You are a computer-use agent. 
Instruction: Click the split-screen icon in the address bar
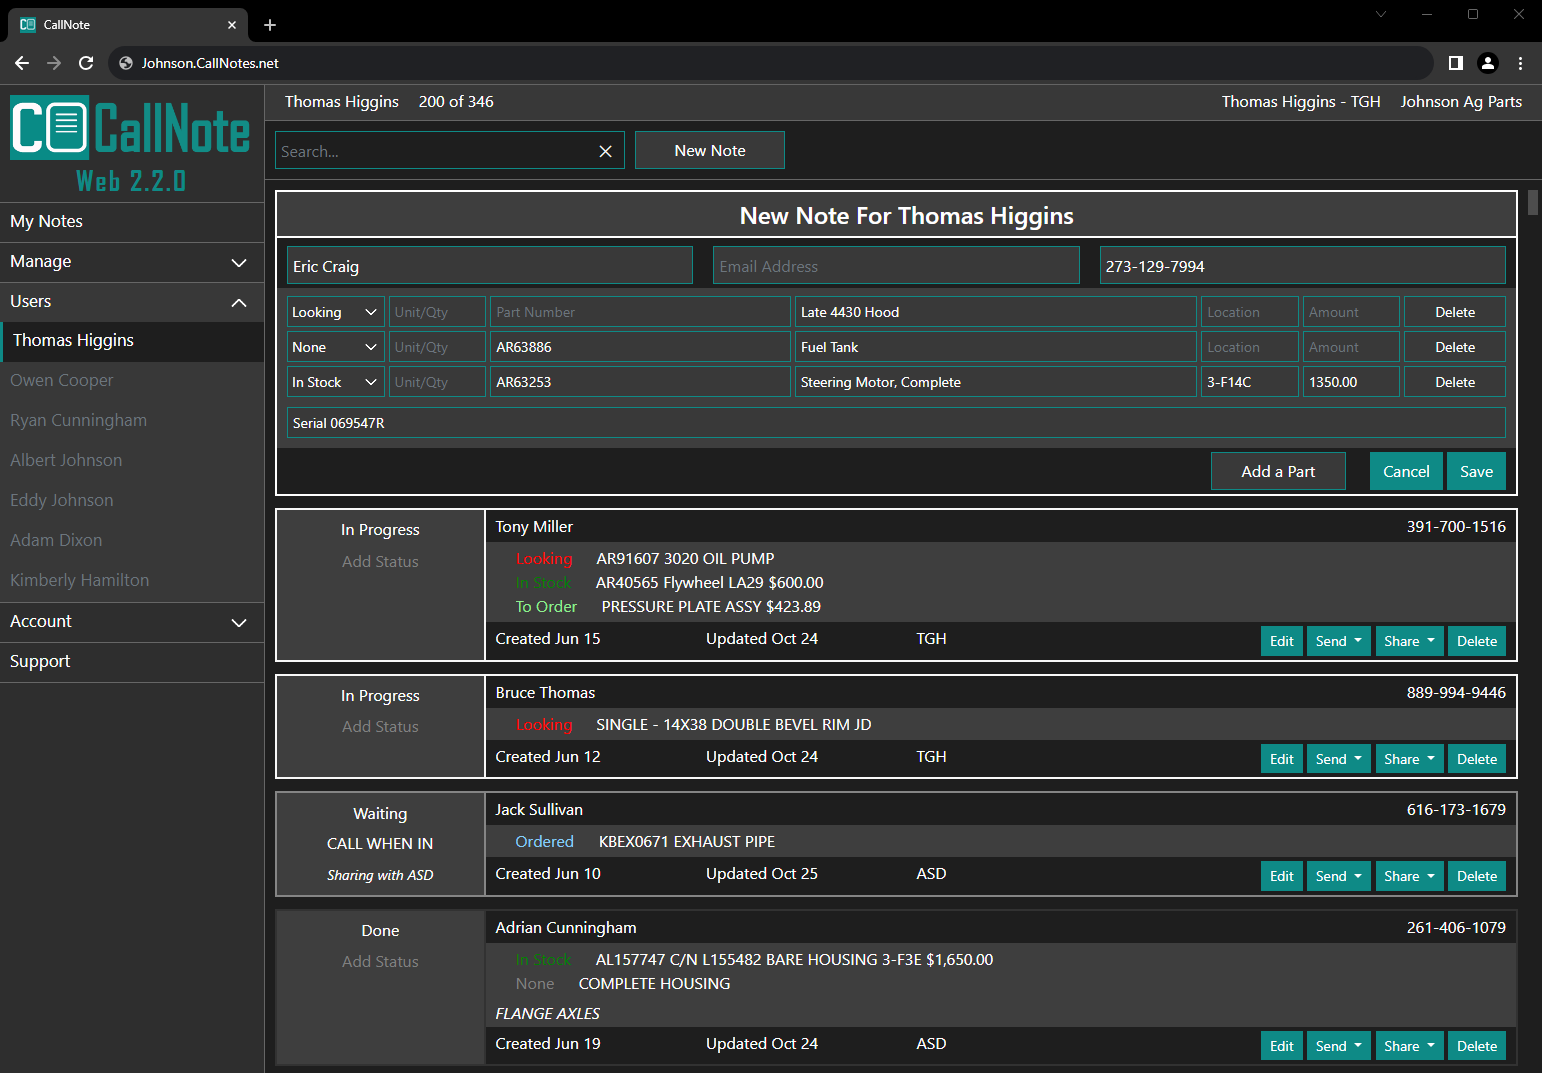tap(1456, 62)
